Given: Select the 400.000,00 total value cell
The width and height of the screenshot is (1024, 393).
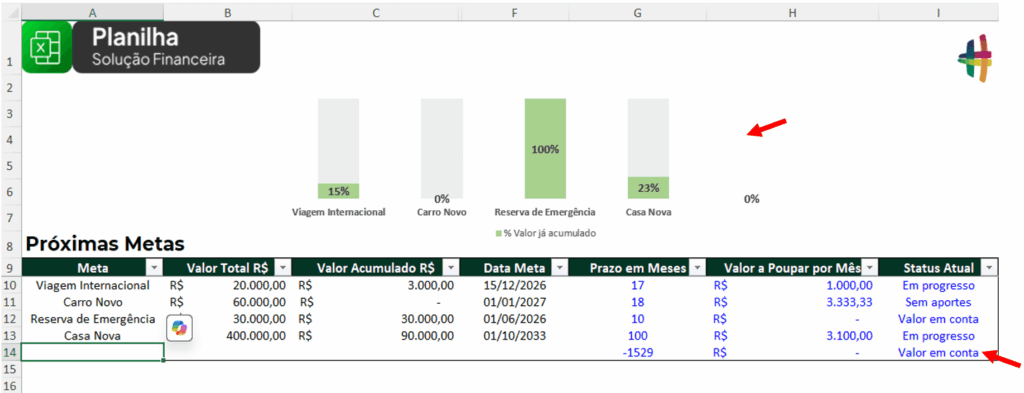Looking at the screenshot, I should (x=227, y=336).
